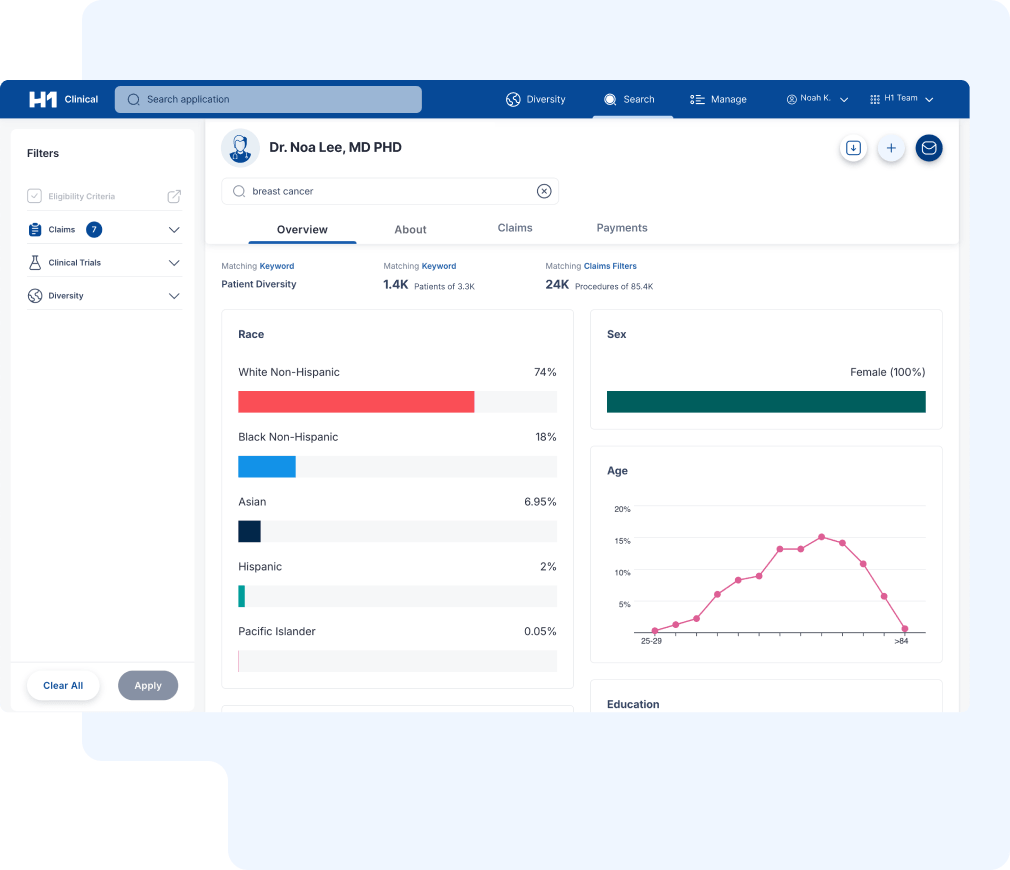Screen dimensions: 1010x870
Task: Click the teal Hispanic bar
Action: [x=242, y=596]
